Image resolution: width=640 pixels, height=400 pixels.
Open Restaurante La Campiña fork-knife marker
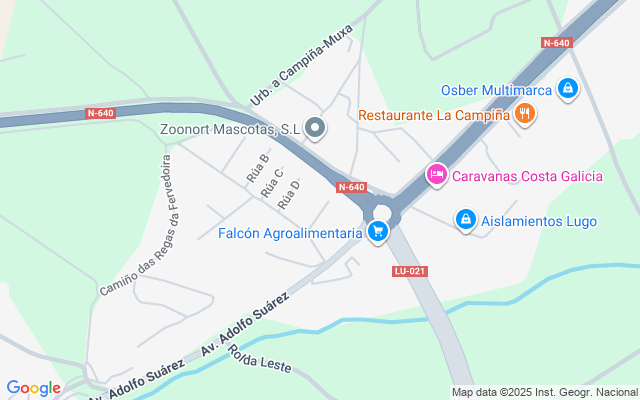pos(524,114)
